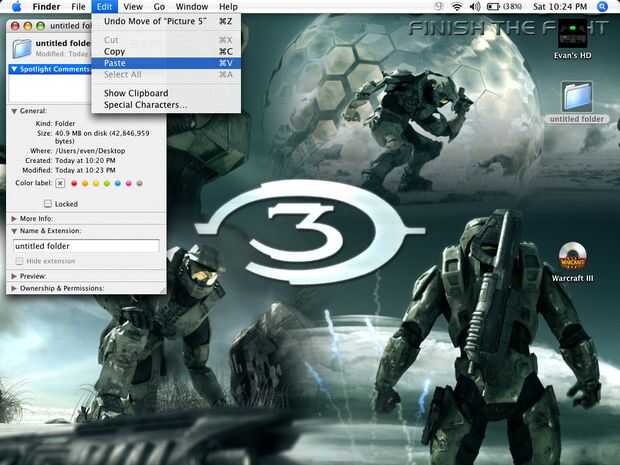Choose Copy from Edit menu
The width and height of the screenshot is (620, 465).
166,51
